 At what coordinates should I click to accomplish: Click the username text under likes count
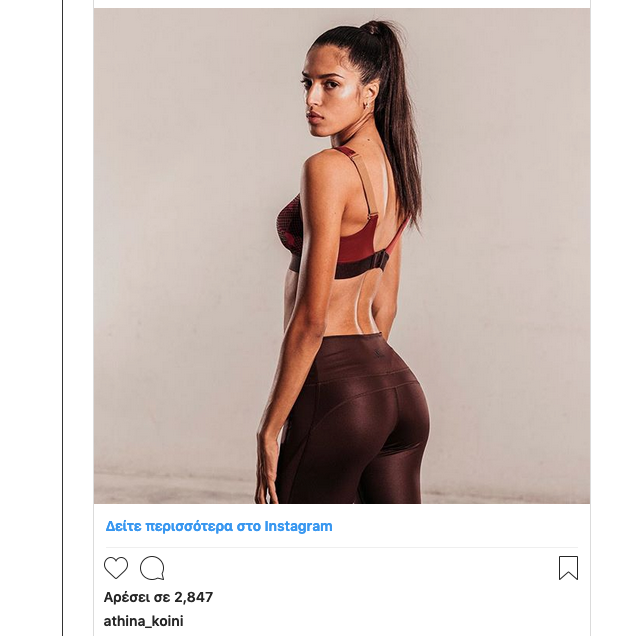click(144, 621)
